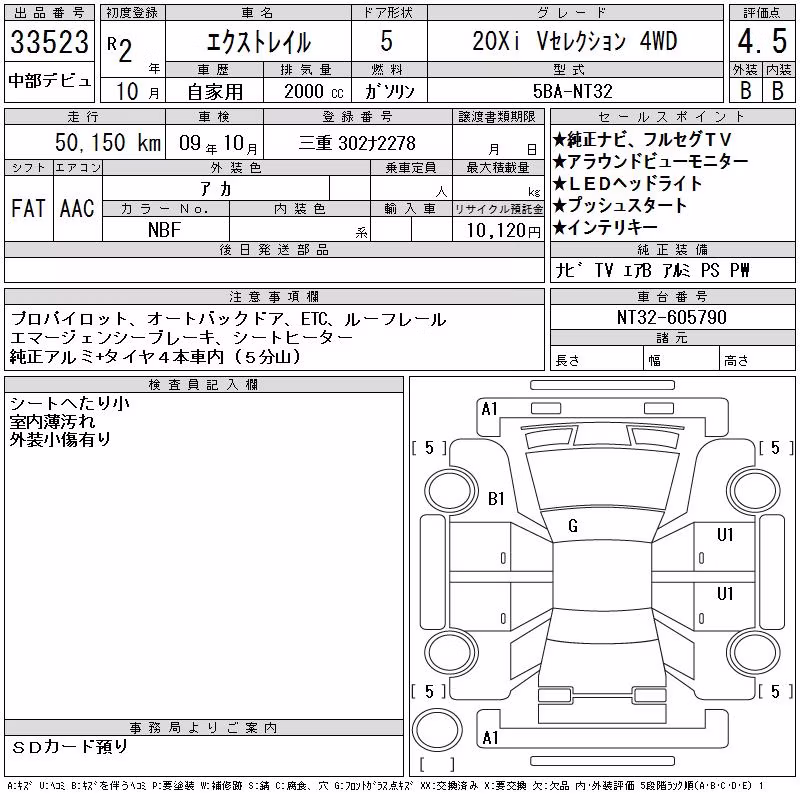Click the door shape value 5
This screenshot has height=800, width=800.
tap(387, 41)
